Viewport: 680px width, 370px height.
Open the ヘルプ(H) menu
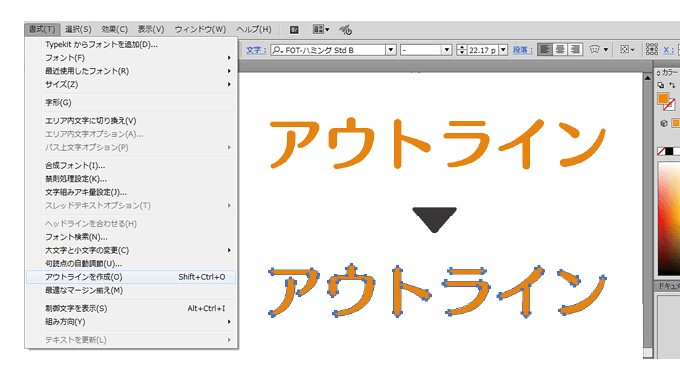(x=254, y=29)
